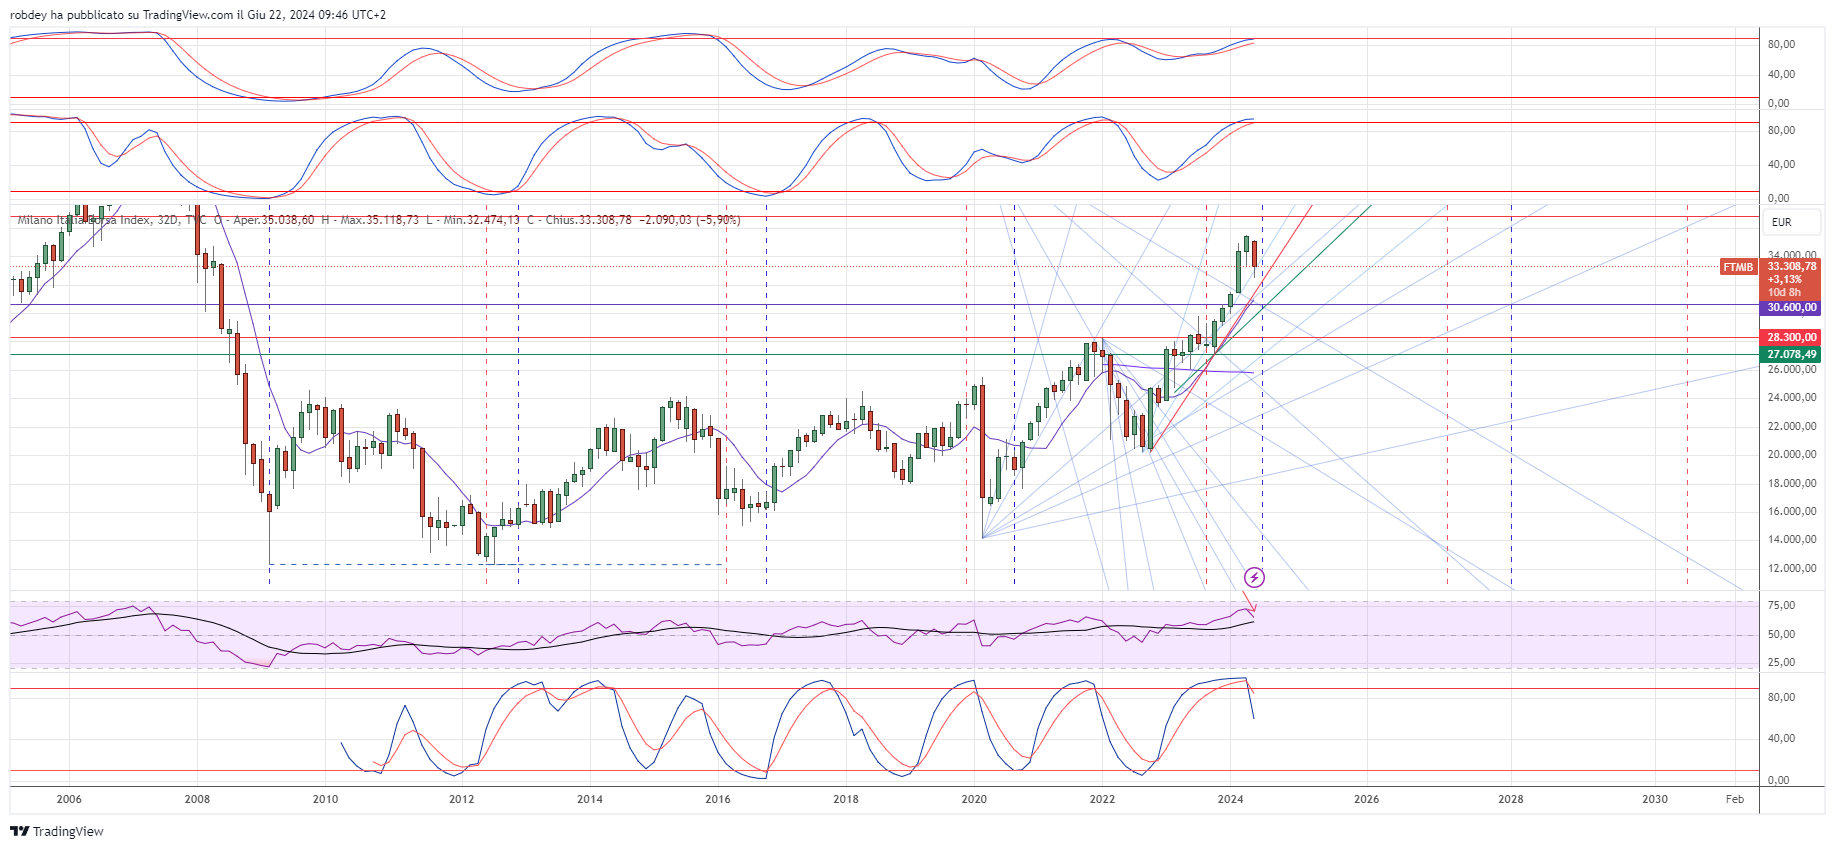
Task: Click the Min.32.474,13 low value
Action: (482, 220)
